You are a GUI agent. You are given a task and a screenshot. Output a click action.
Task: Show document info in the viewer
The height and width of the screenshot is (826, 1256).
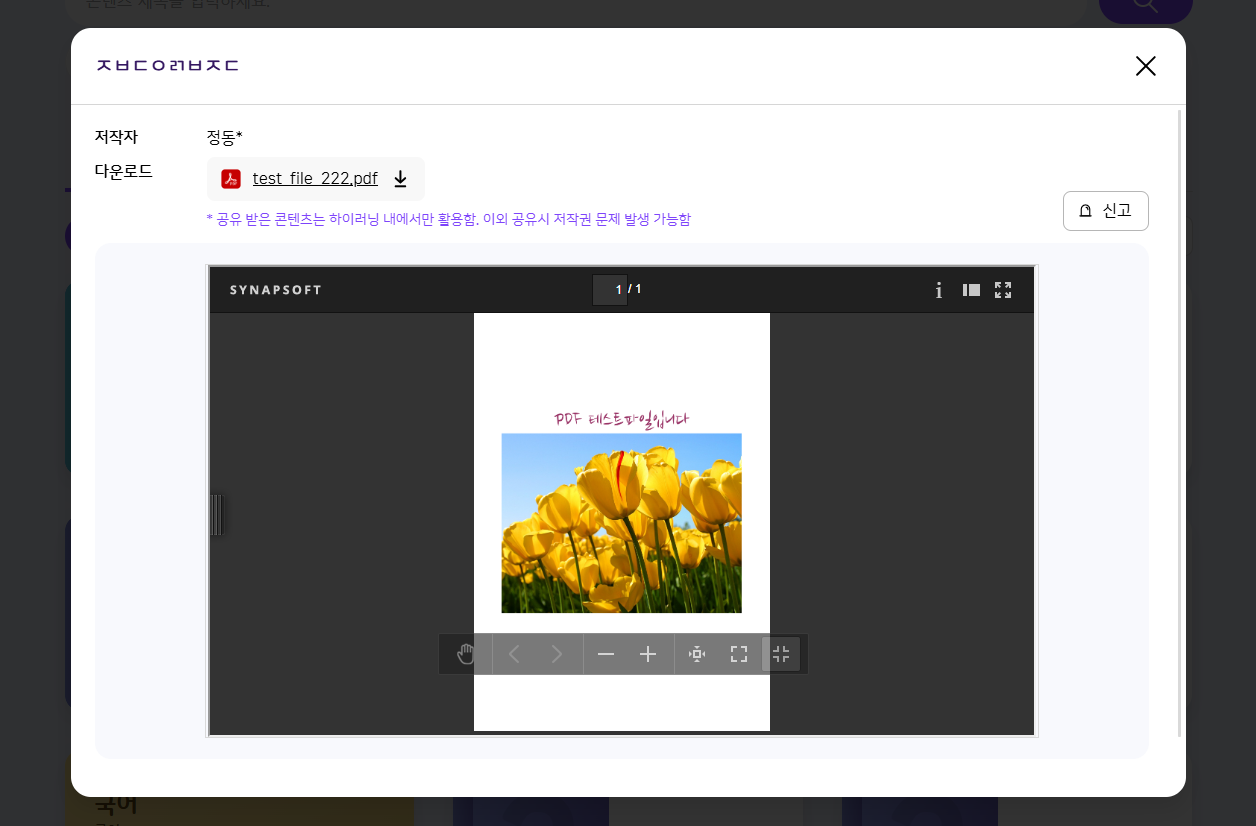tap(939, 290)
